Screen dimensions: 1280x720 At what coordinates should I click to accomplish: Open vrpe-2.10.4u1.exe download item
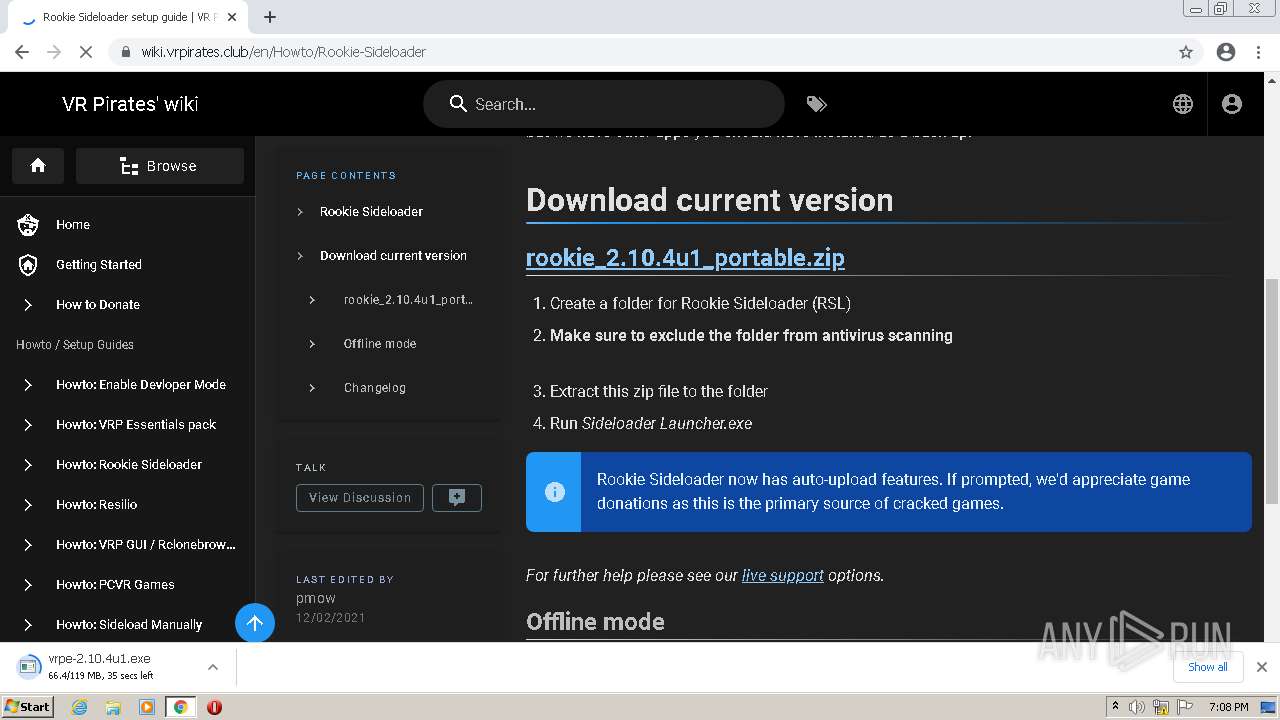pos(100,667)
